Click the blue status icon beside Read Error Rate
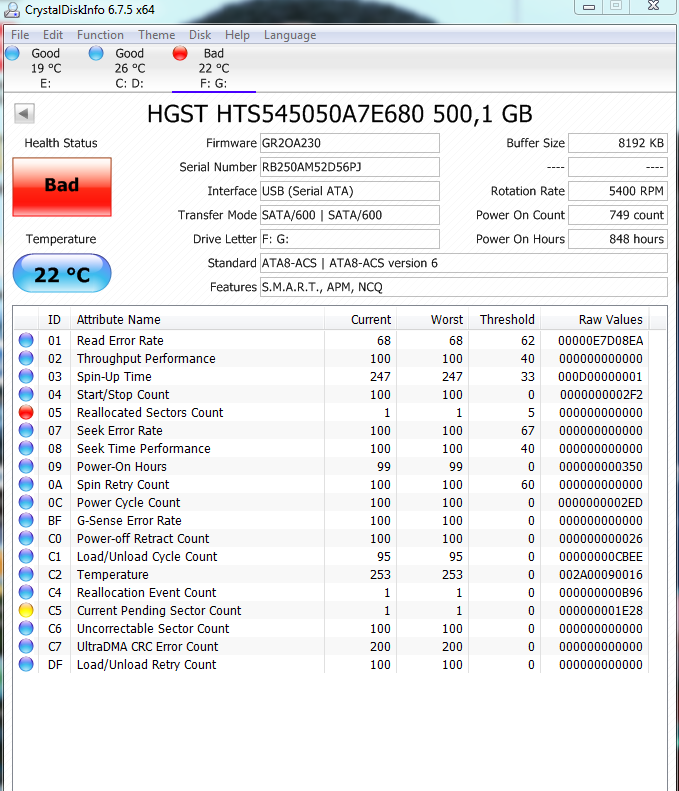Image resolution: width=679 pixels, height=791 pixels. click(26, 340)
